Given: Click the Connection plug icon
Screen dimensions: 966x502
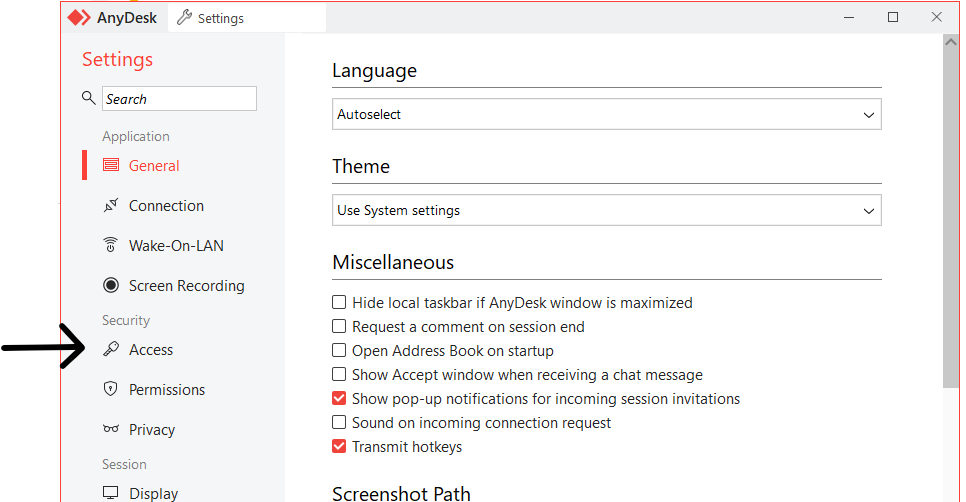Looking at the screenshot, I should pyautogui.click(x=111, y=205).
